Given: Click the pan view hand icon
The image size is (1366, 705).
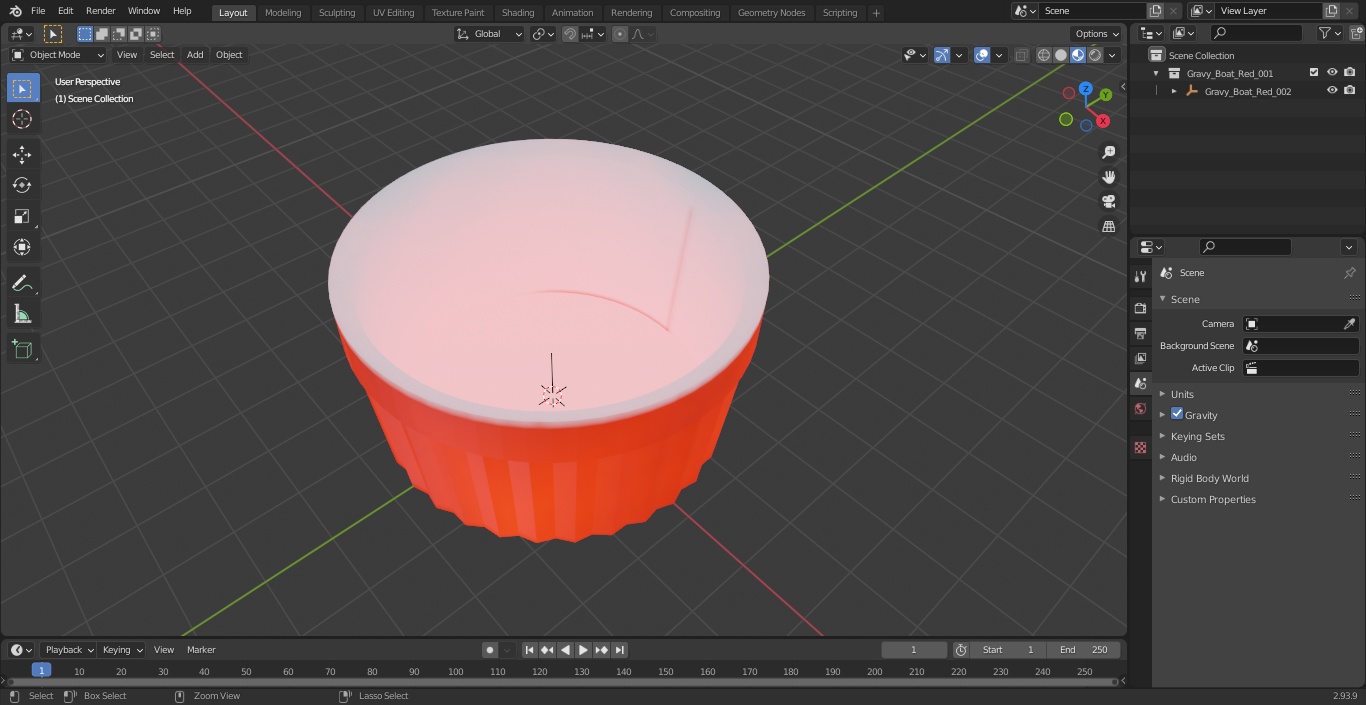Looking at the screenshot, I should coord(1108,177).
